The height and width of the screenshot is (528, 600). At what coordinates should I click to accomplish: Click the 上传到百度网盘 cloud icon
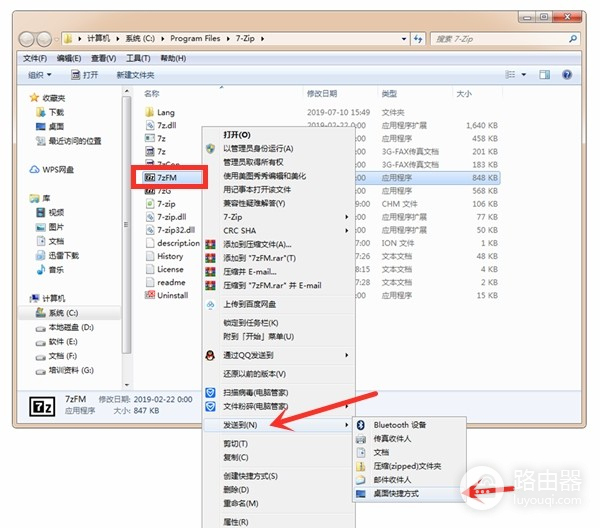[210, 305]
